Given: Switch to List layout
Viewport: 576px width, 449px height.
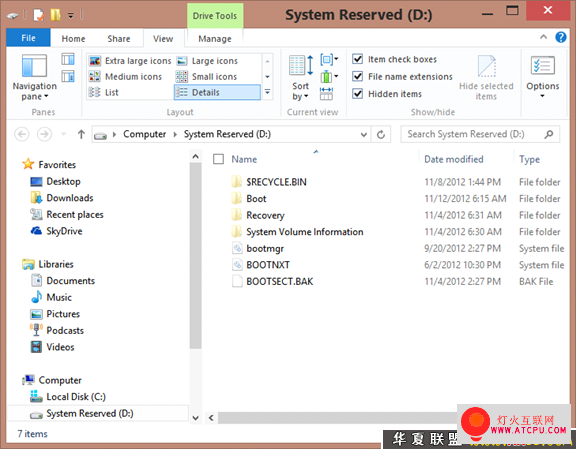Looking at the screenshot, I should 104,92.
